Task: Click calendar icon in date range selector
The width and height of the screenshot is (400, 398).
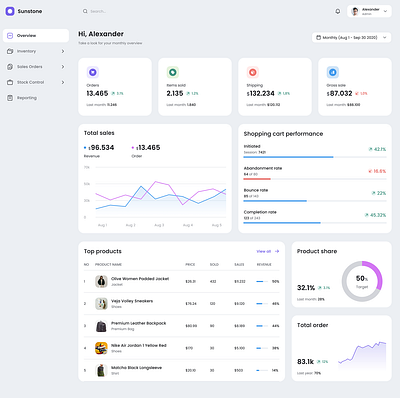Action: point(318,37)
